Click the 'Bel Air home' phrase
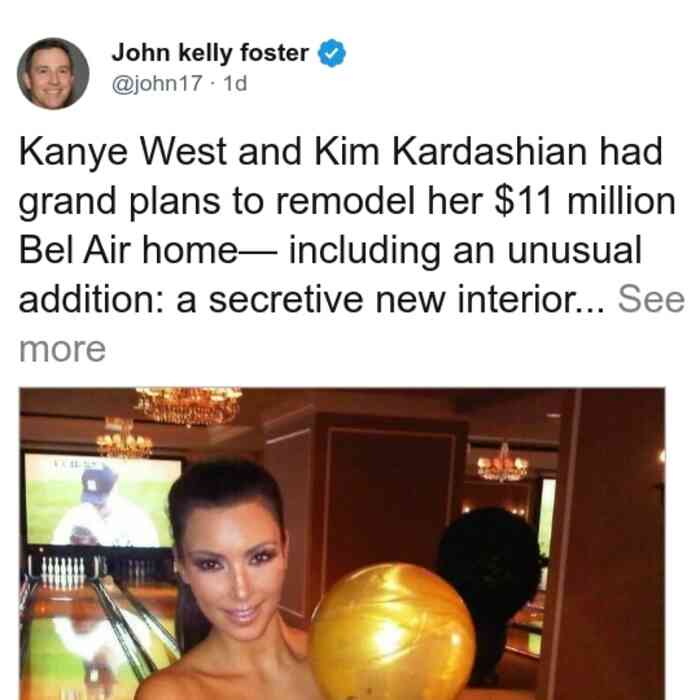This screenshot has width=700, height=700. 128,250
